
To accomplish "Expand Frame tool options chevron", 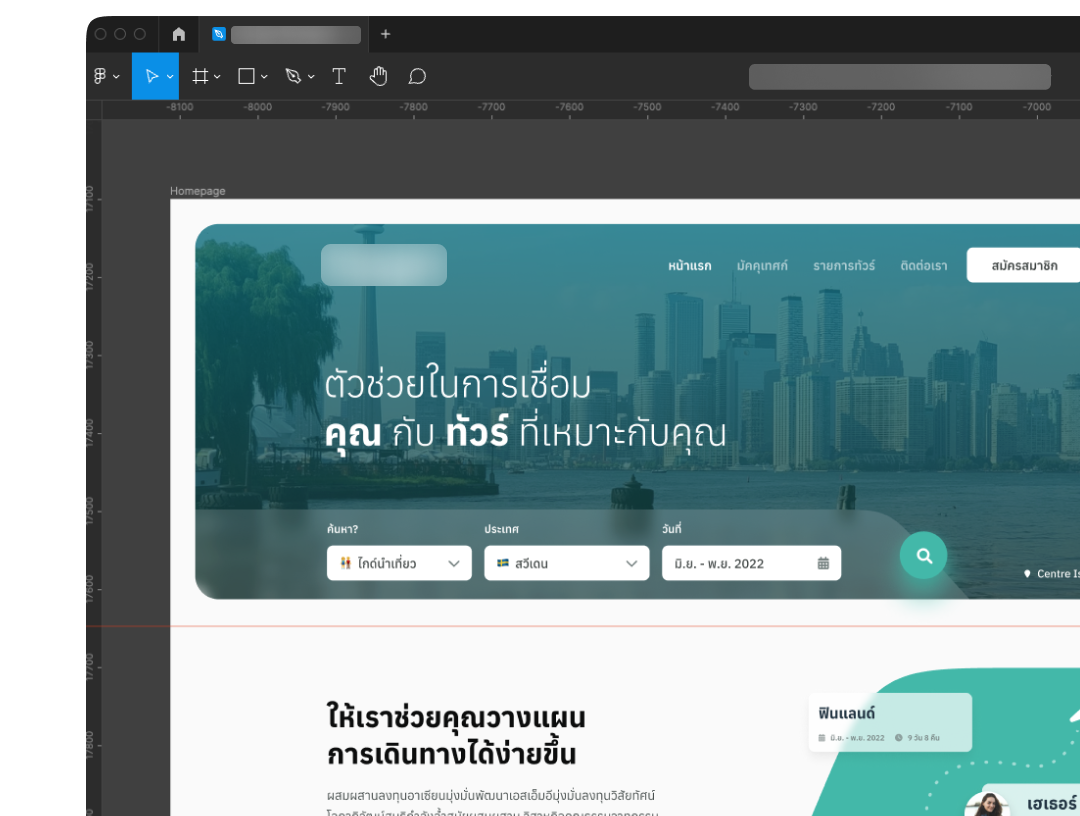I will 217,76.
